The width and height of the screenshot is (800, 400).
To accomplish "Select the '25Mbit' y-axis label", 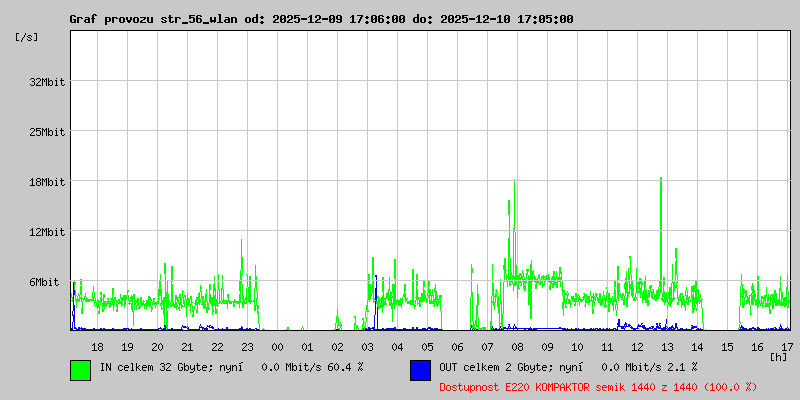I will tap(47, 132).
